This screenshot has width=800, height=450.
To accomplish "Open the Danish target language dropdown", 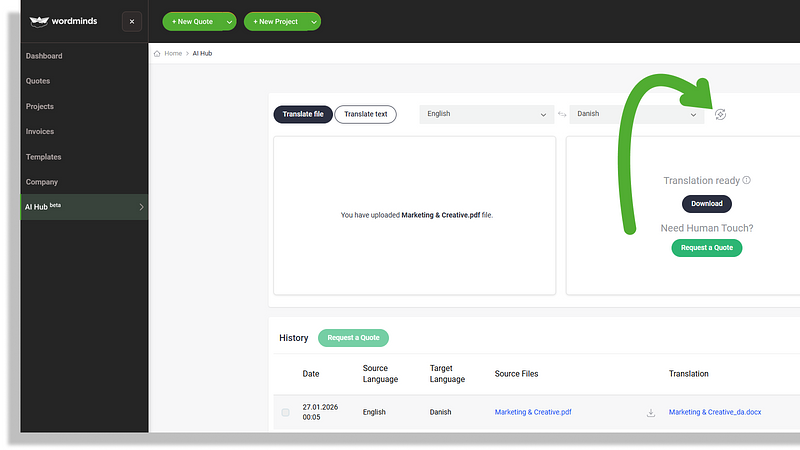I will (x=636, y=114).
